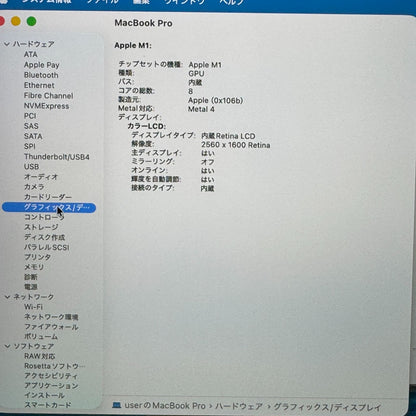This screenshot has height=416, width=416.
Task: Select プリンタ in the sidebar
Action: 37,257
